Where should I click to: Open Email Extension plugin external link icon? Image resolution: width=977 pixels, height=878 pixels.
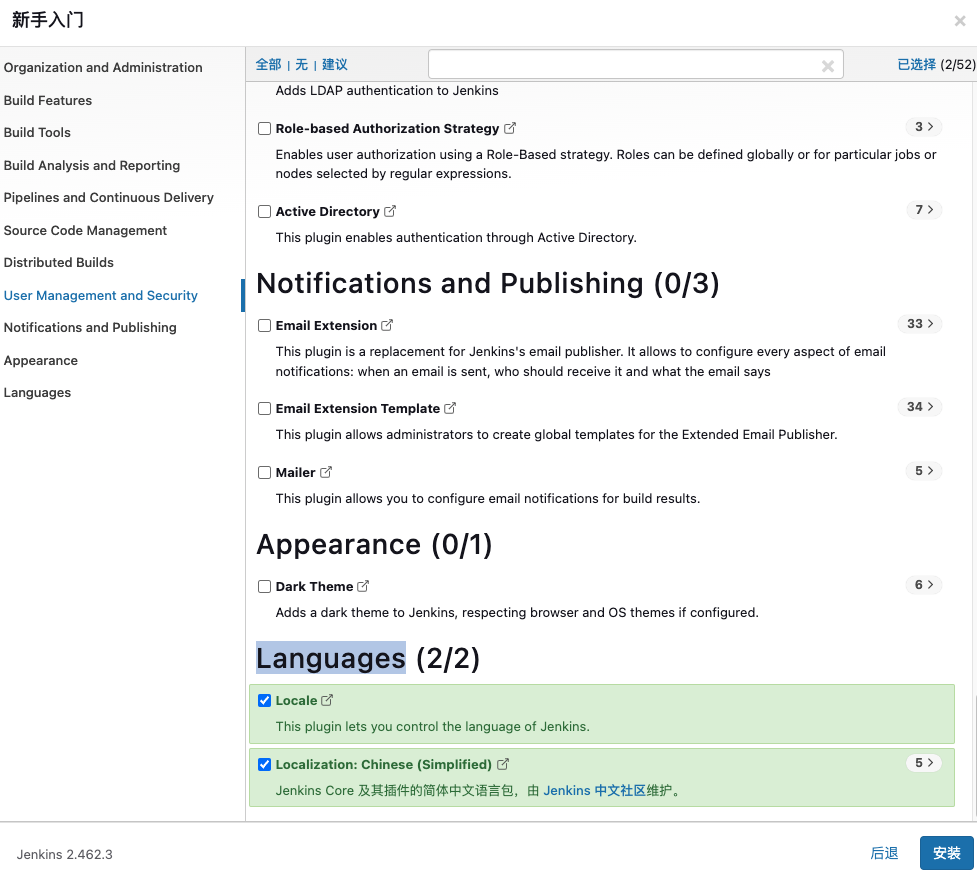(x=387, y=325)
